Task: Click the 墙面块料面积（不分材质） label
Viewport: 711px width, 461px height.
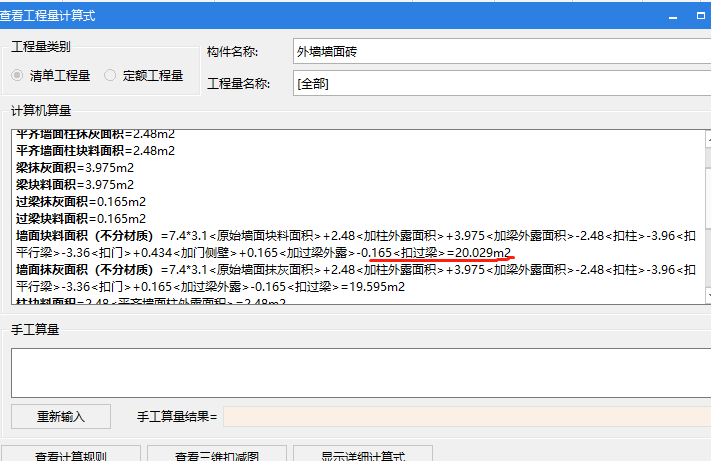Action: click(x=85, y=236)
